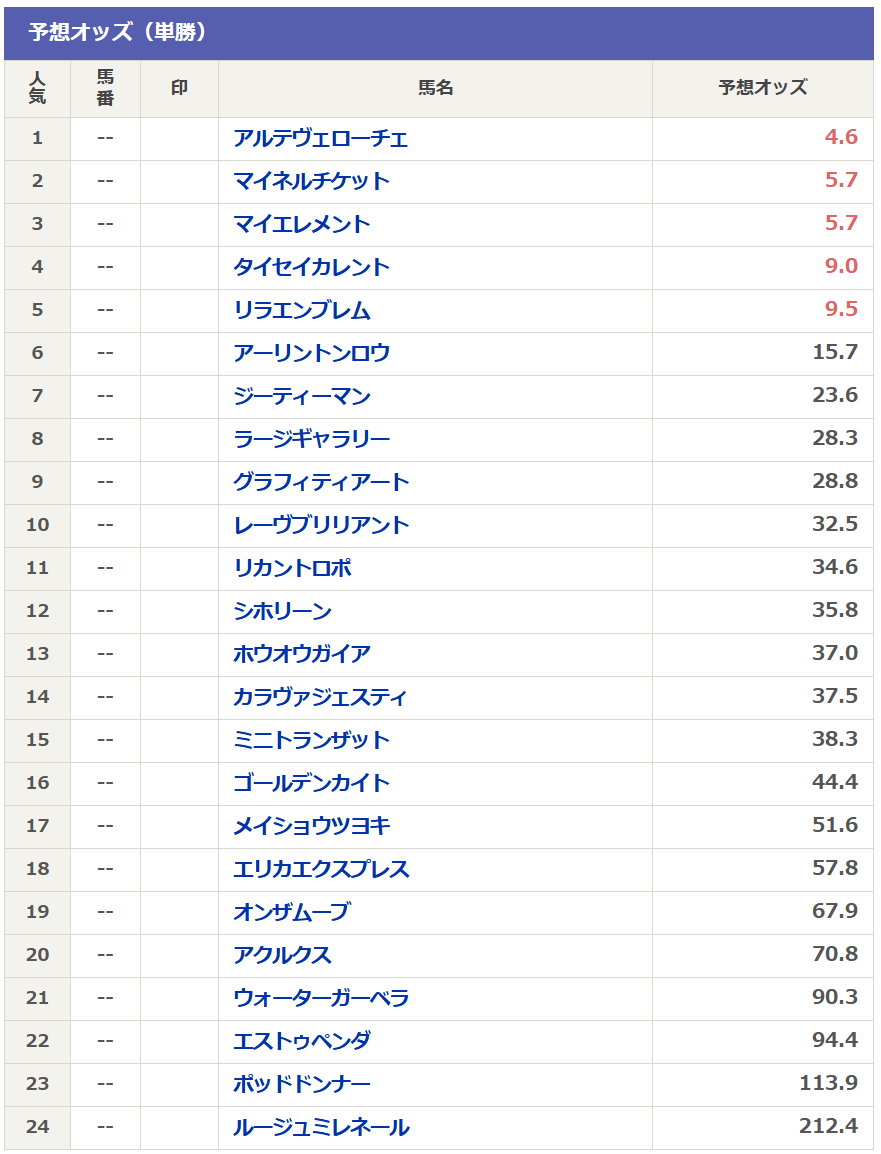Click the 馬名 column header
This screenshot has width=881, height=1154.
coord(436,88)
